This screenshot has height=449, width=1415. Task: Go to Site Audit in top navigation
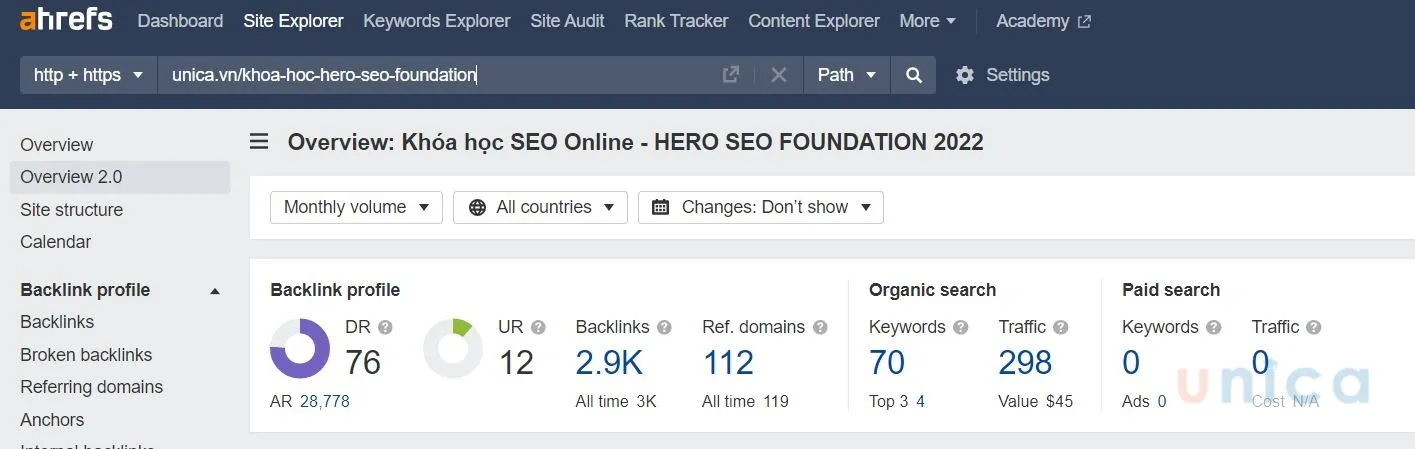pyautogui.click(x=567, y=21)
